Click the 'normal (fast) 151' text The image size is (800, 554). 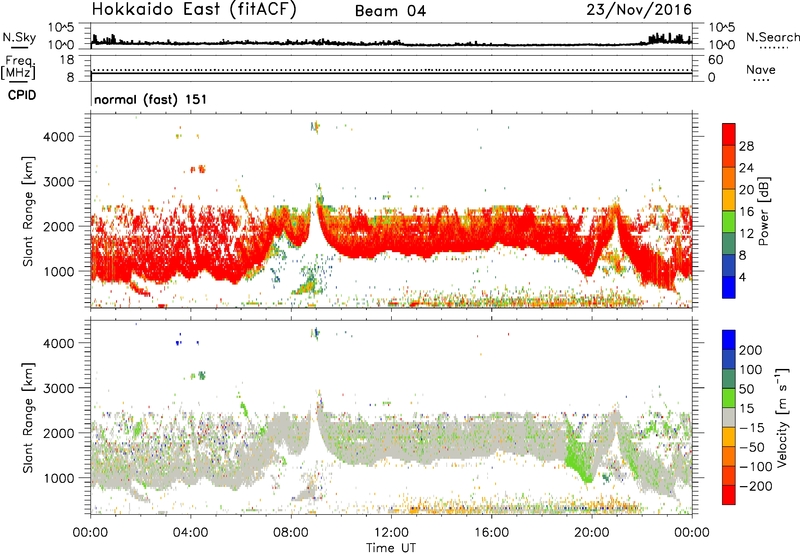151,99
